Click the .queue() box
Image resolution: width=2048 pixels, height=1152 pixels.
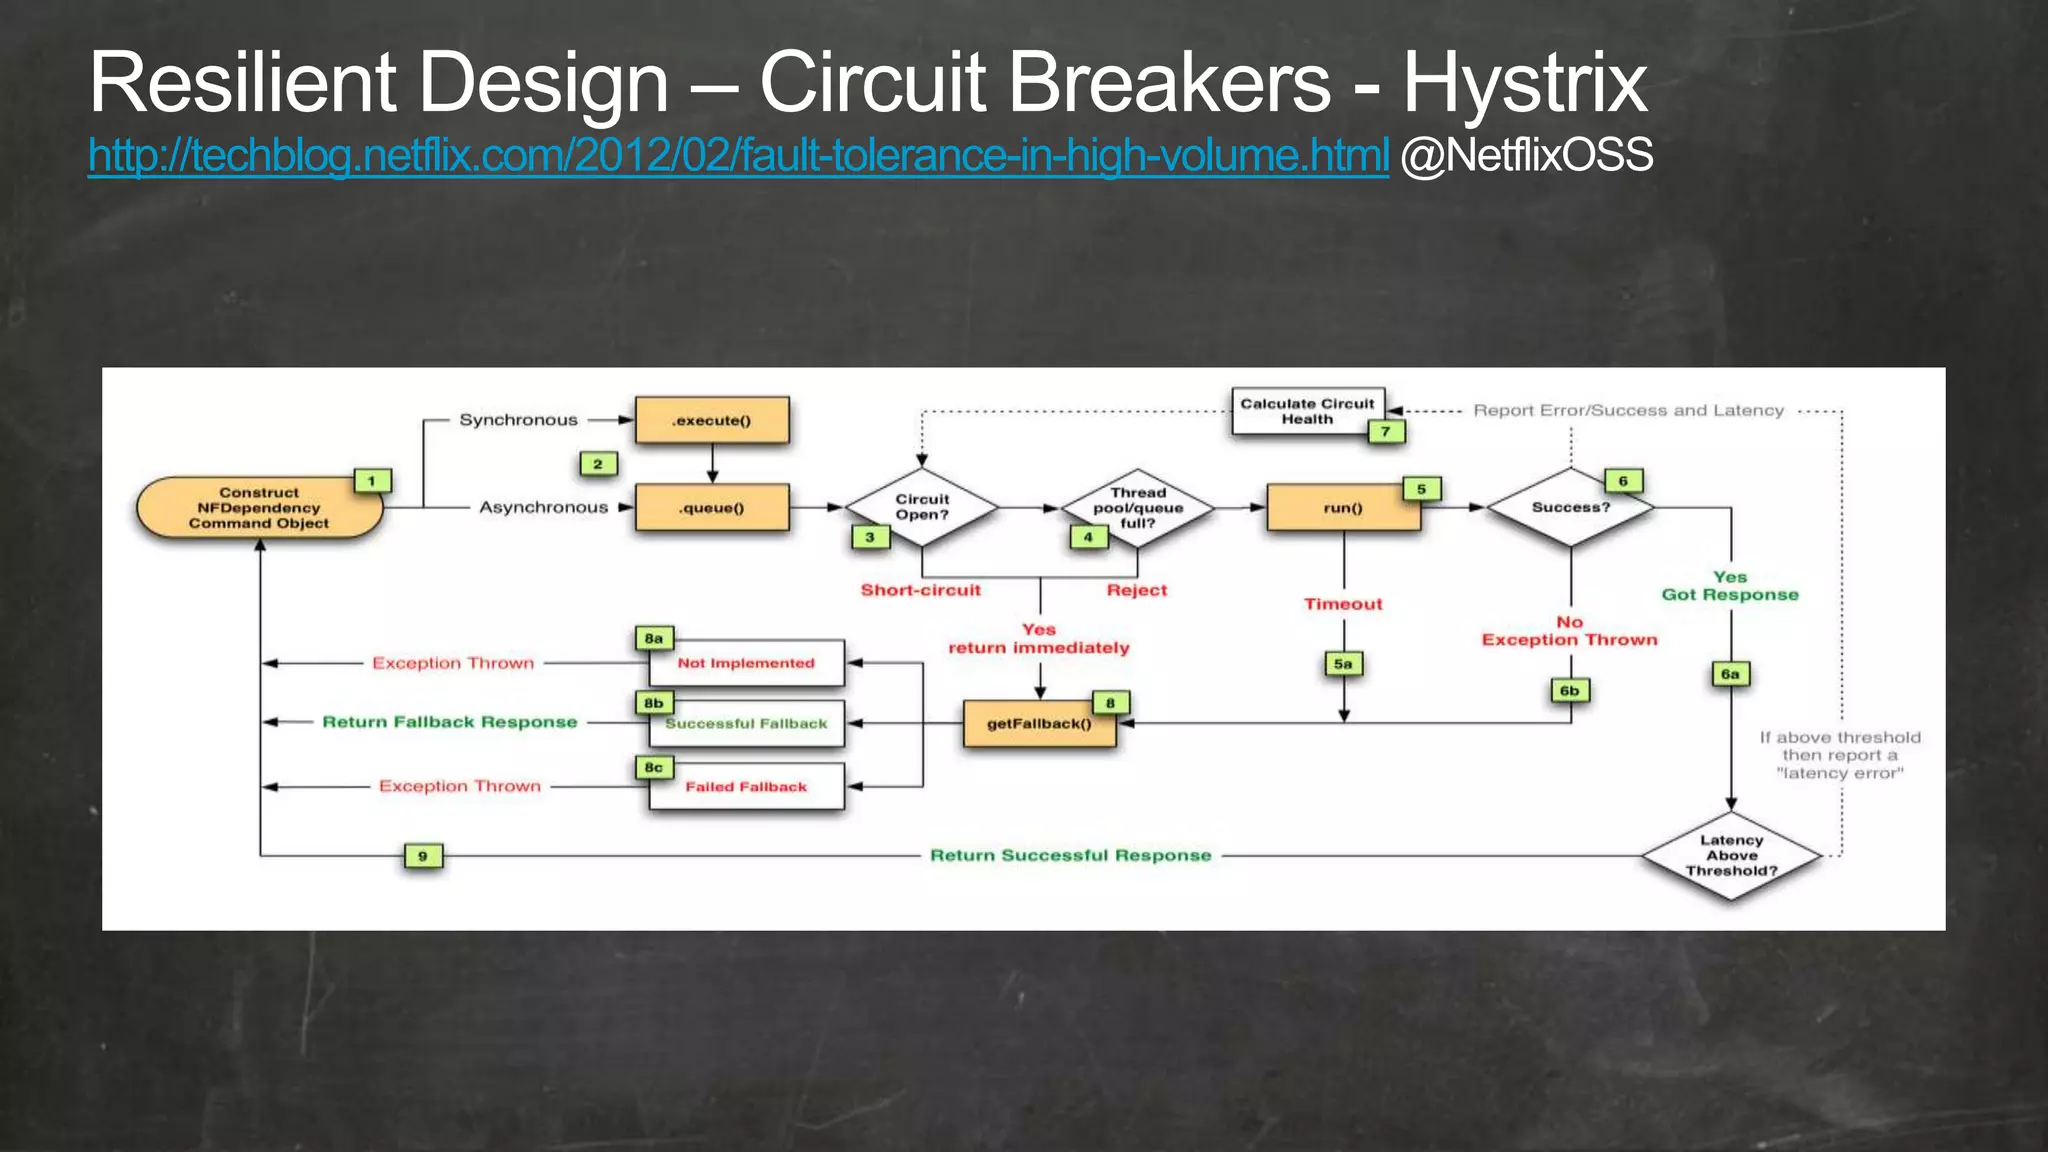point(712,508)
